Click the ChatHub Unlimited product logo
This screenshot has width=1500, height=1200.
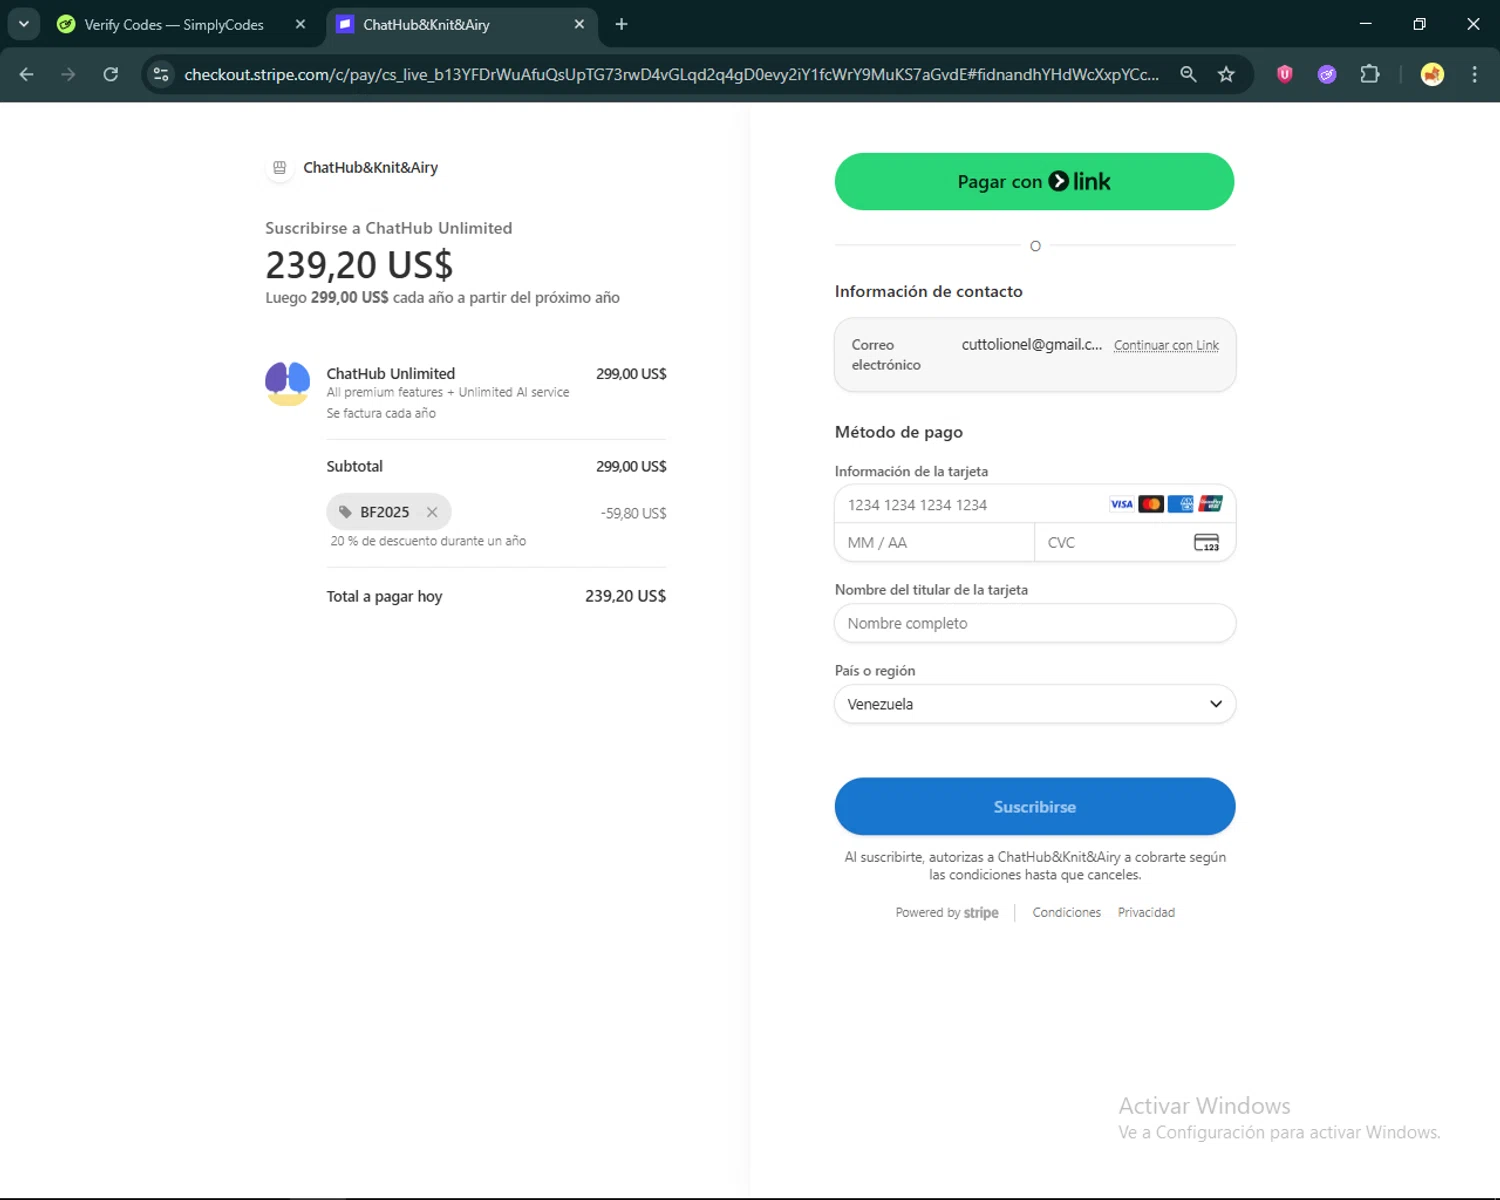tap(287, 384)
